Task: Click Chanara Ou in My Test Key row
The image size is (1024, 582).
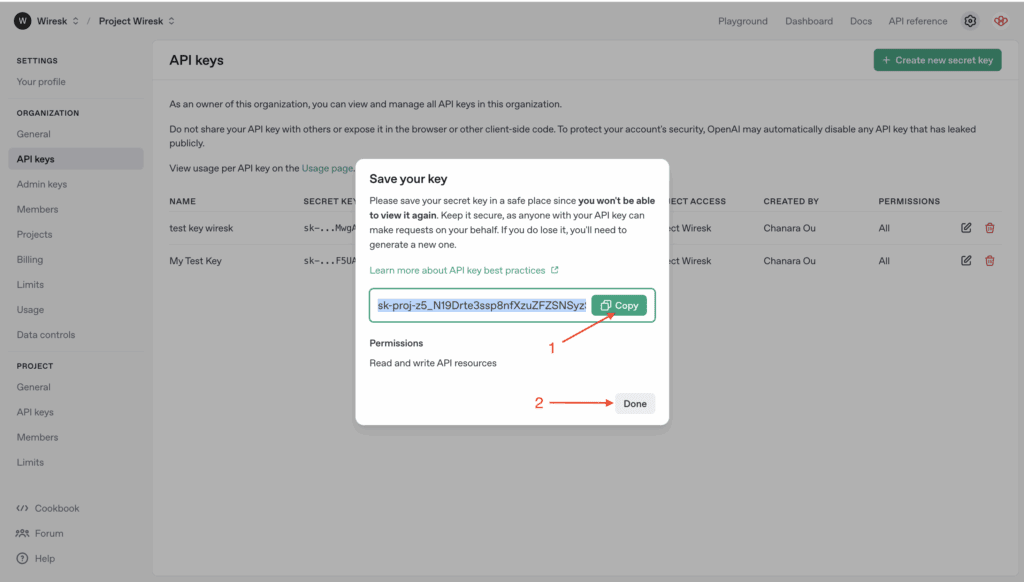Action: pos(789,261)
